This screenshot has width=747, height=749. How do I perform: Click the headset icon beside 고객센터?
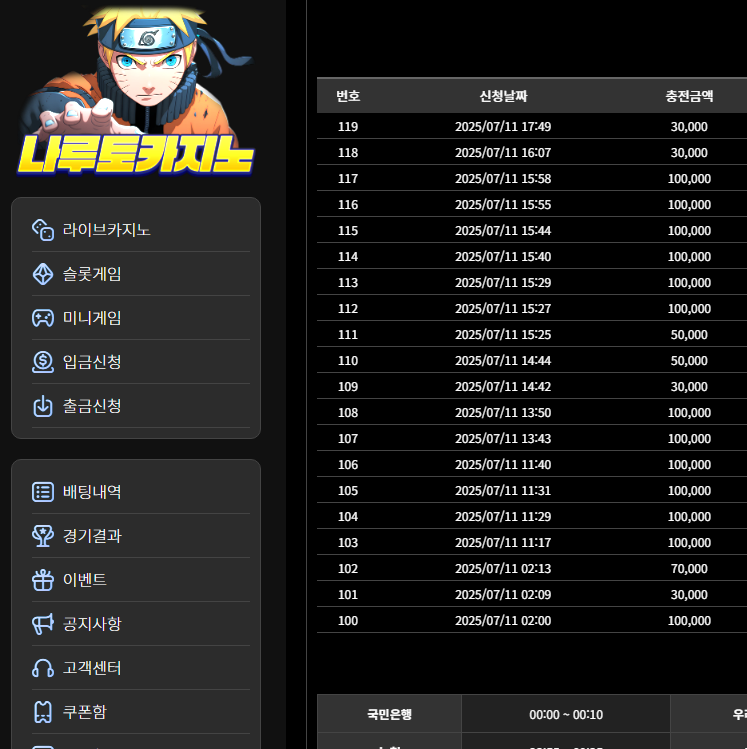click(x=43, y=668)
